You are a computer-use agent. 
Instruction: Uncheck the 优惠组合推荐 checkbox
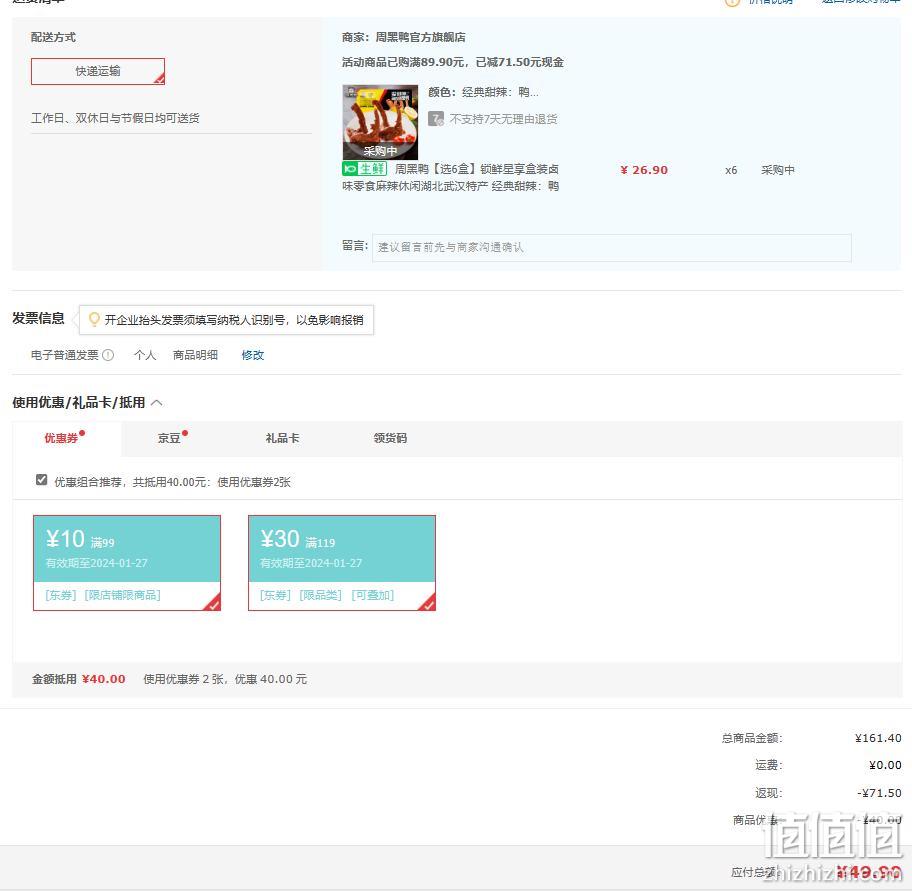point(41,480)
